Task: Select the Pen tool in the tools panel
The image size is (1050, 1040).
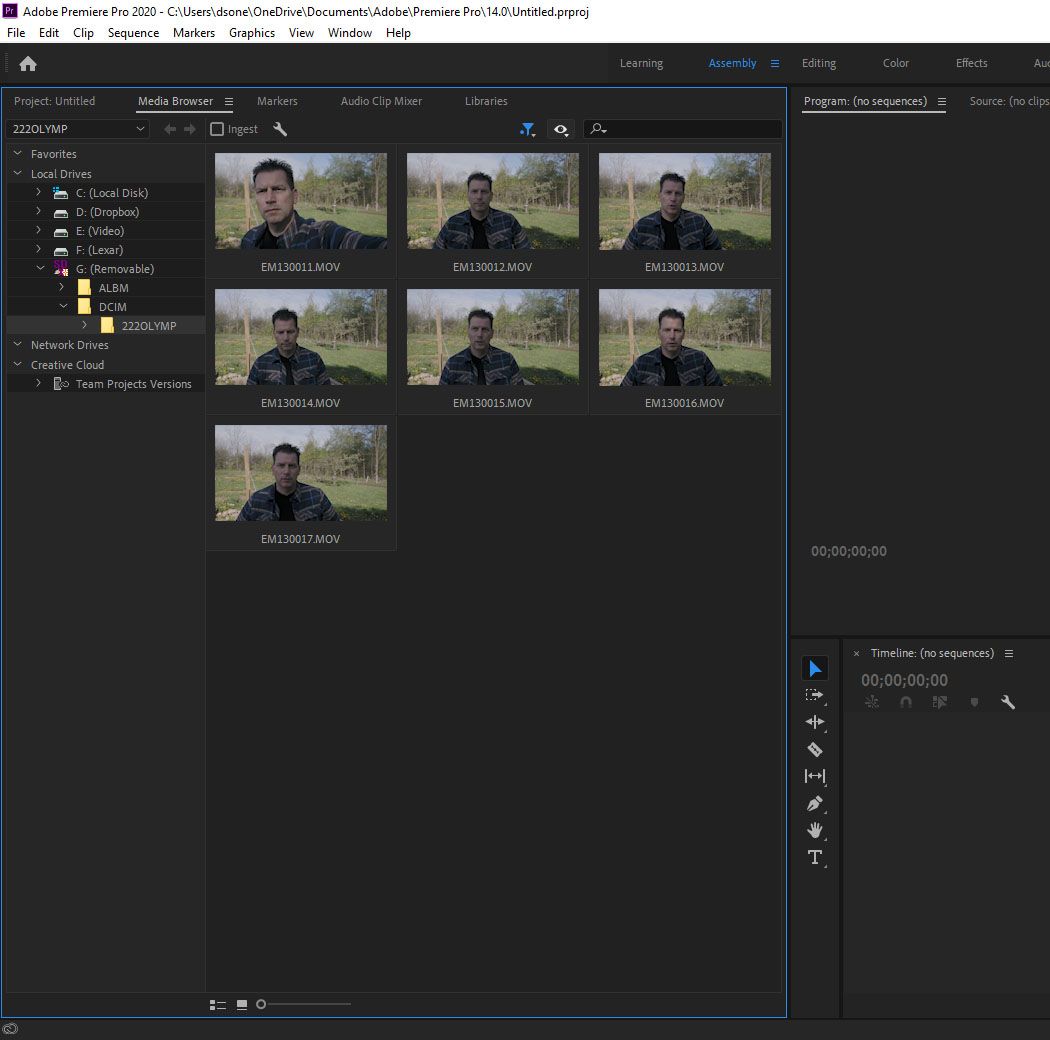Action: point(815,803)
